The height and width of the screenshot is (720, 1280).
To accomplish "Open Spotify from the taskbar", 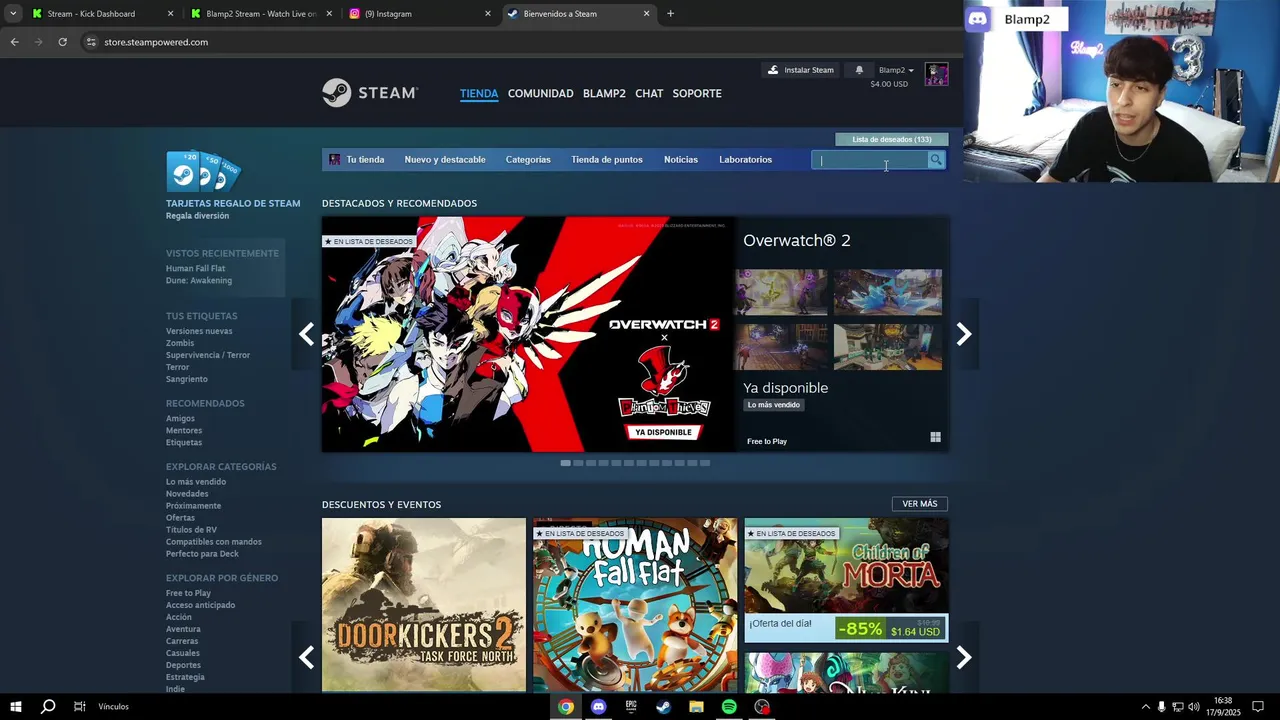I will click(x=729, y=707).
